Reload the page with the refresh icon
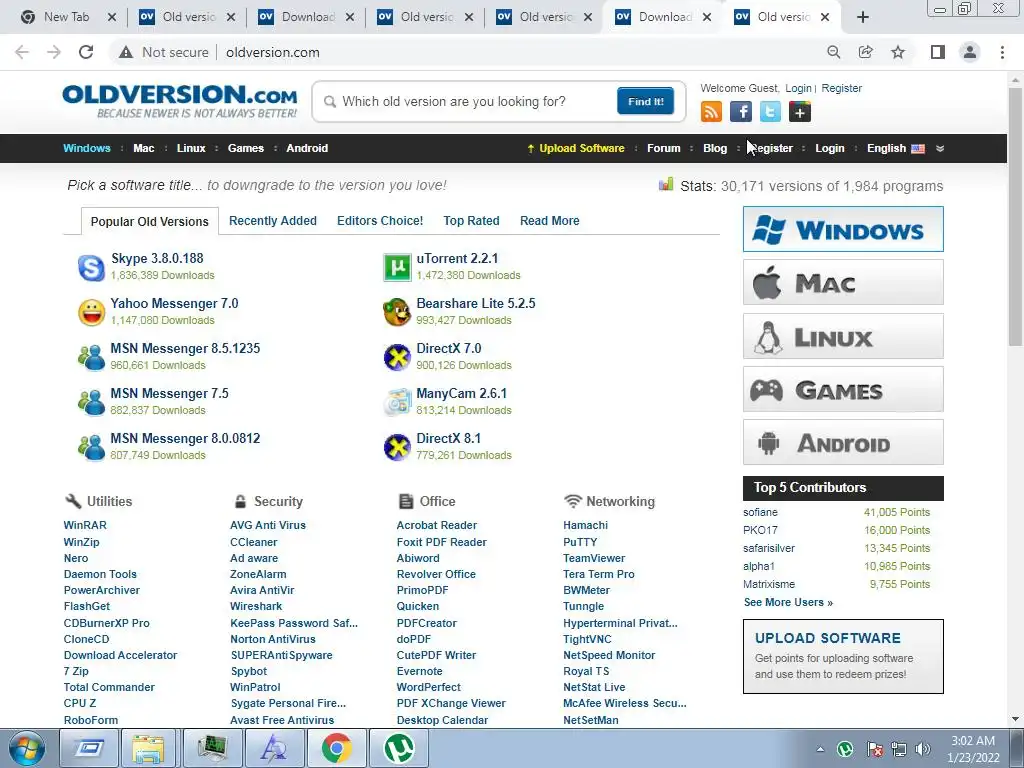This screenshot has height=768, width=1024. (x=86, y=52)
